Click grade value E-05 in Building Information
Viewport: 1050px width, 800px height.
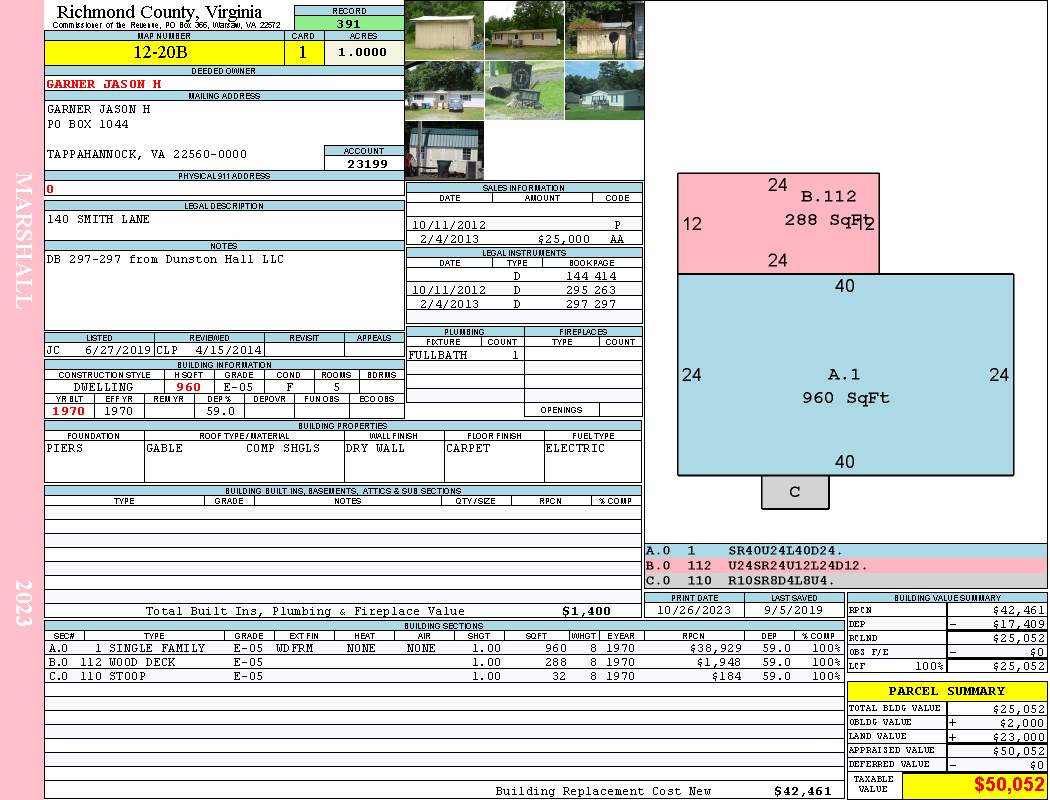tap(238, 387)
